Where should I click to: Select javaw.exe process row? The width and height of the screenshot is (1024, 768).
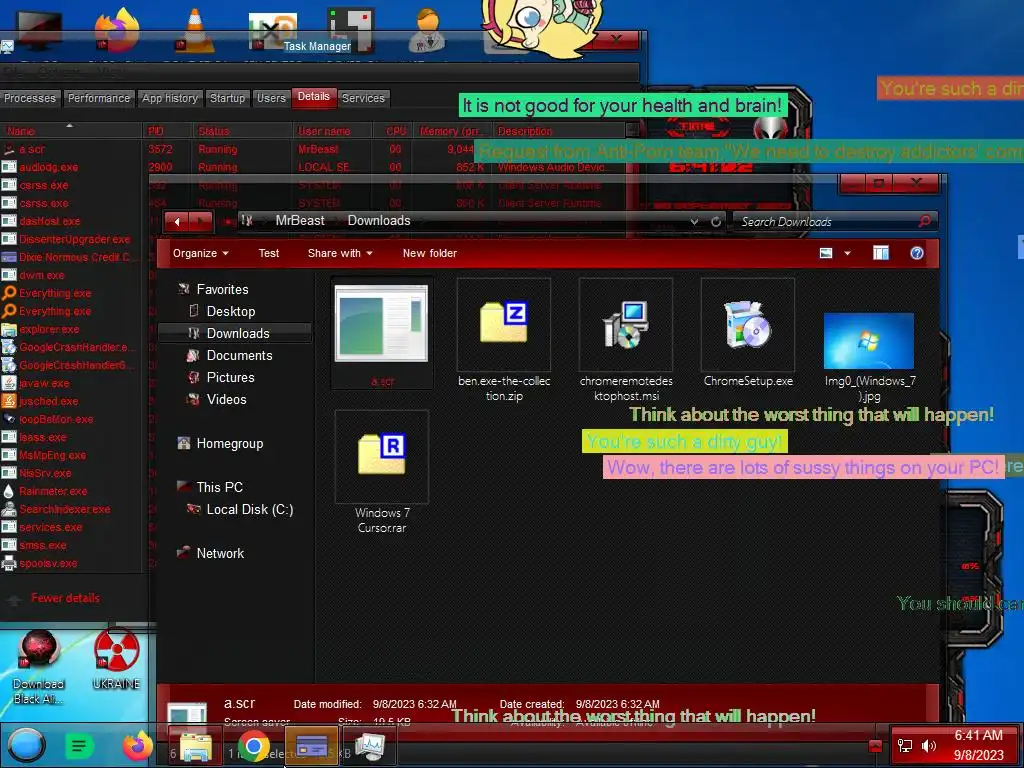72,383
